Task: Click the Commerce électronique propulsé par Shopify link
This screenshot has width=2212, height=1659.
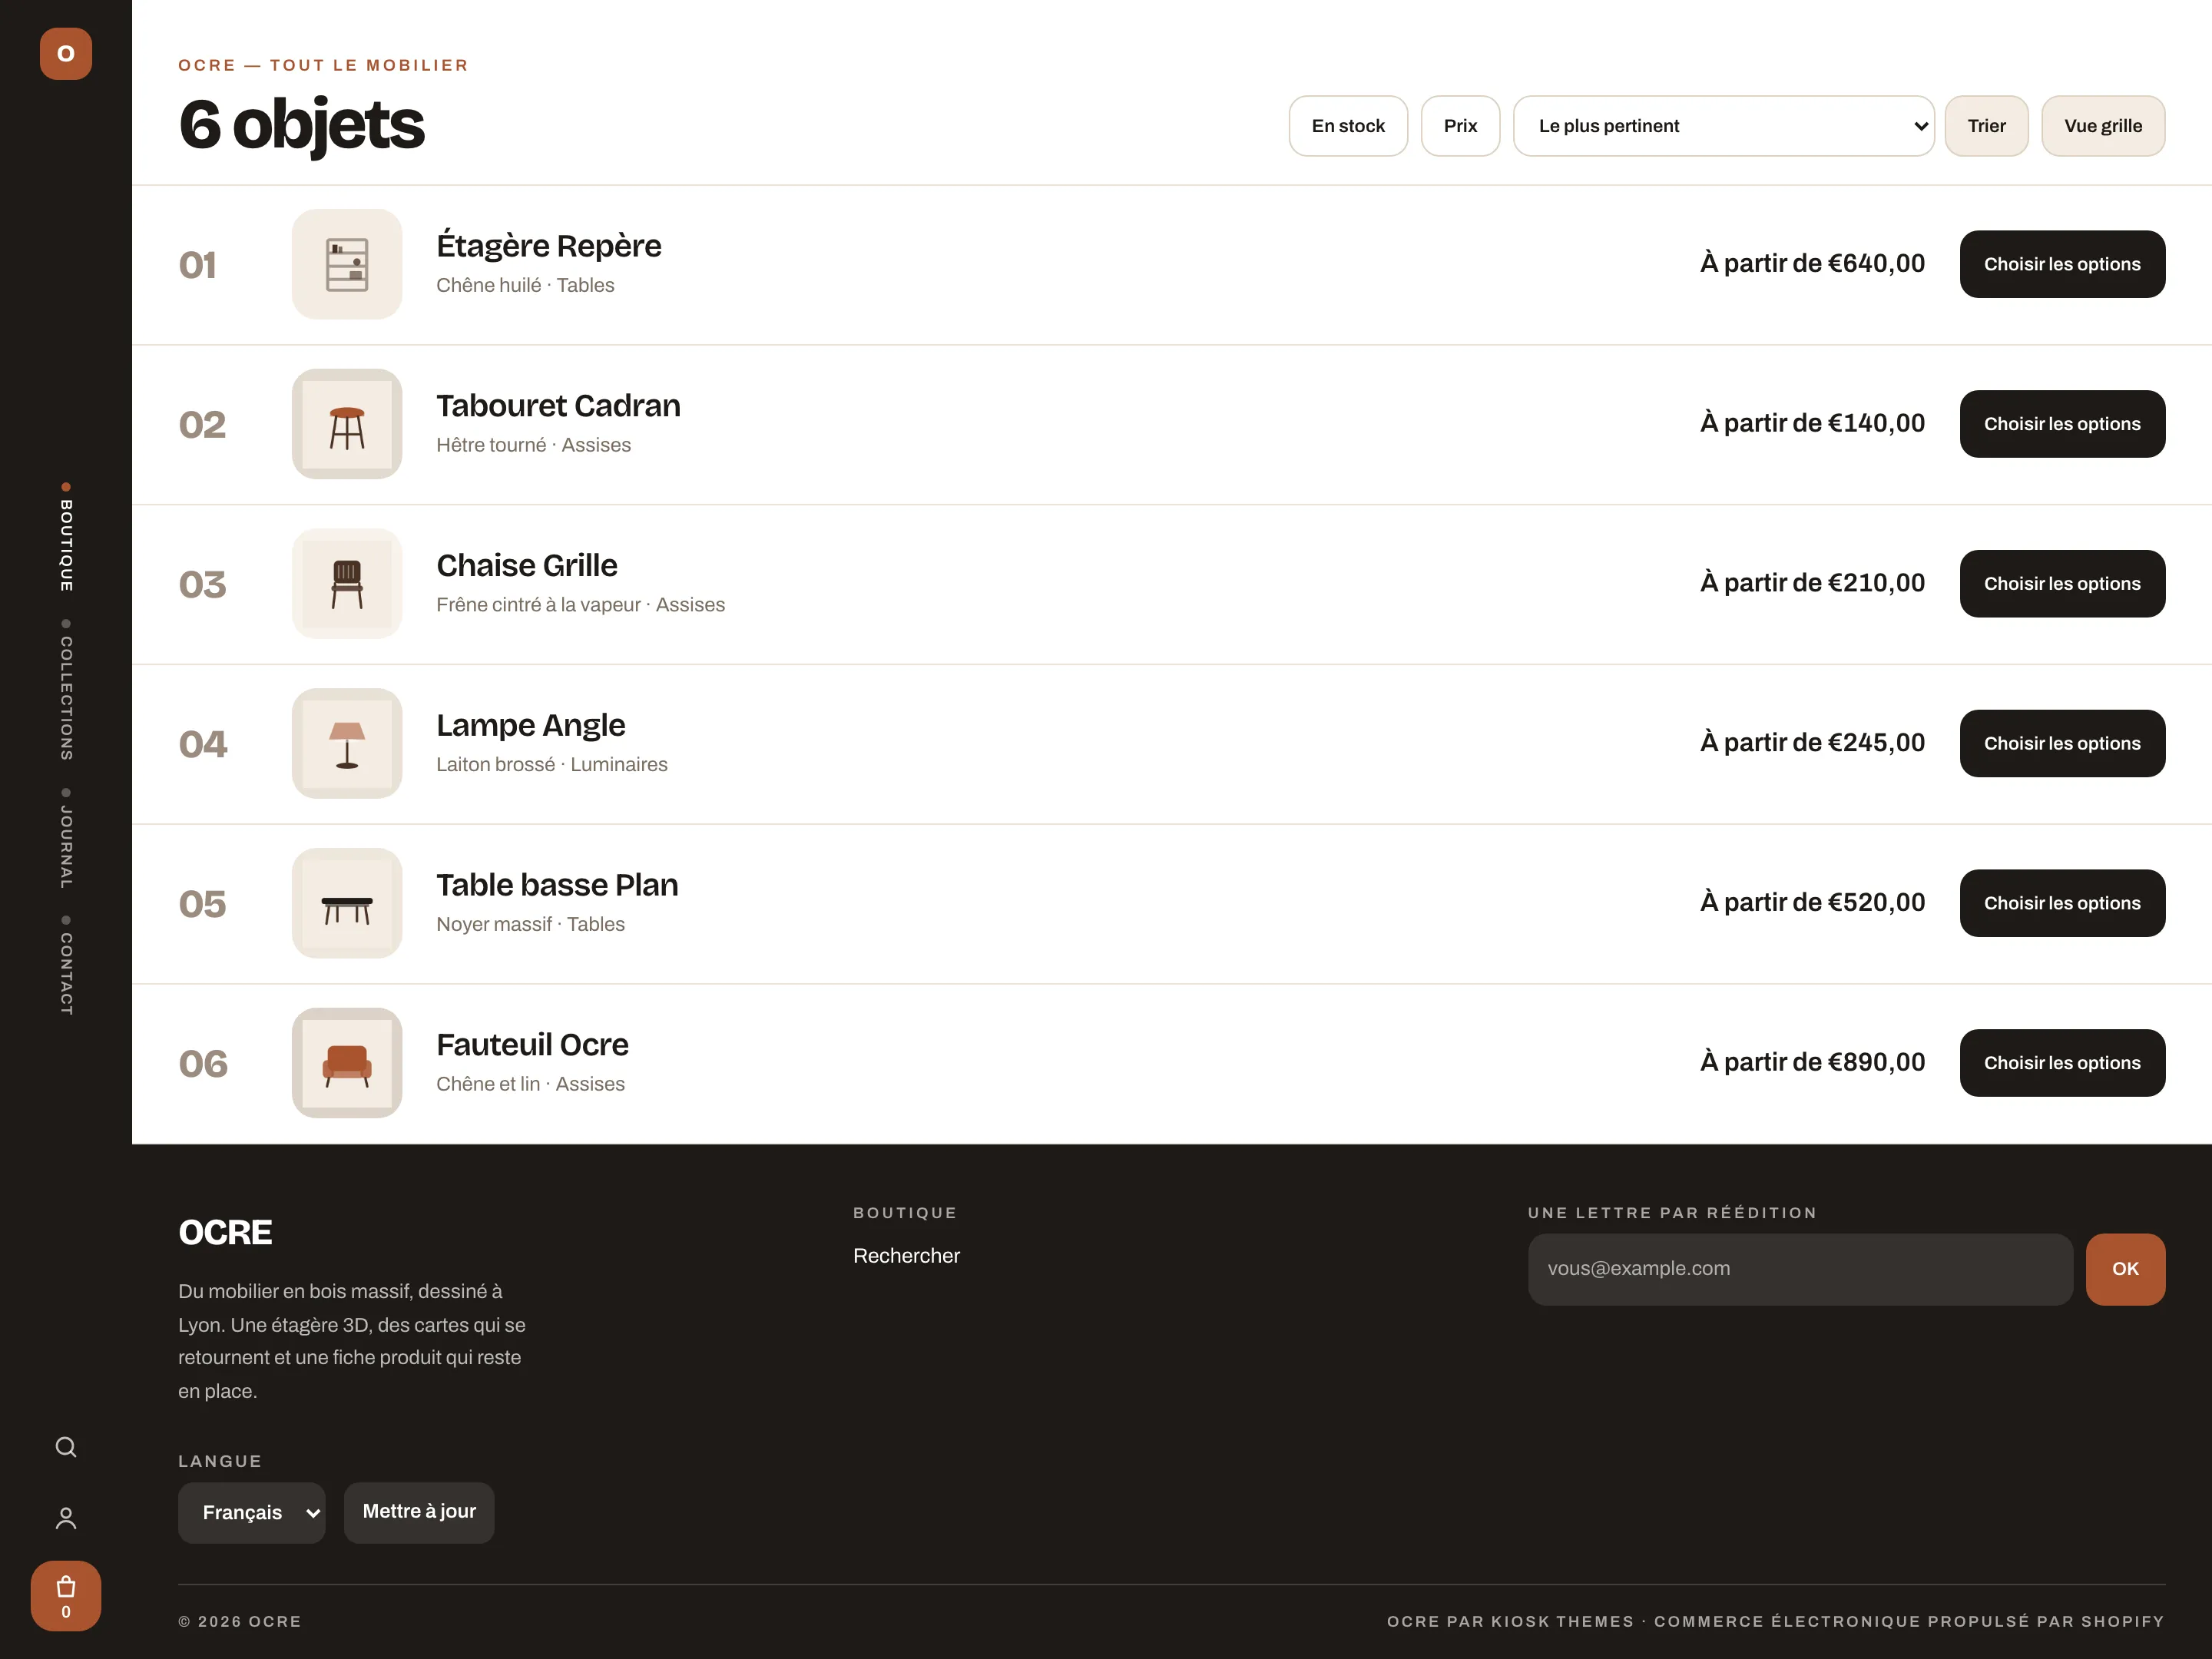Action: [1909, 1621]
